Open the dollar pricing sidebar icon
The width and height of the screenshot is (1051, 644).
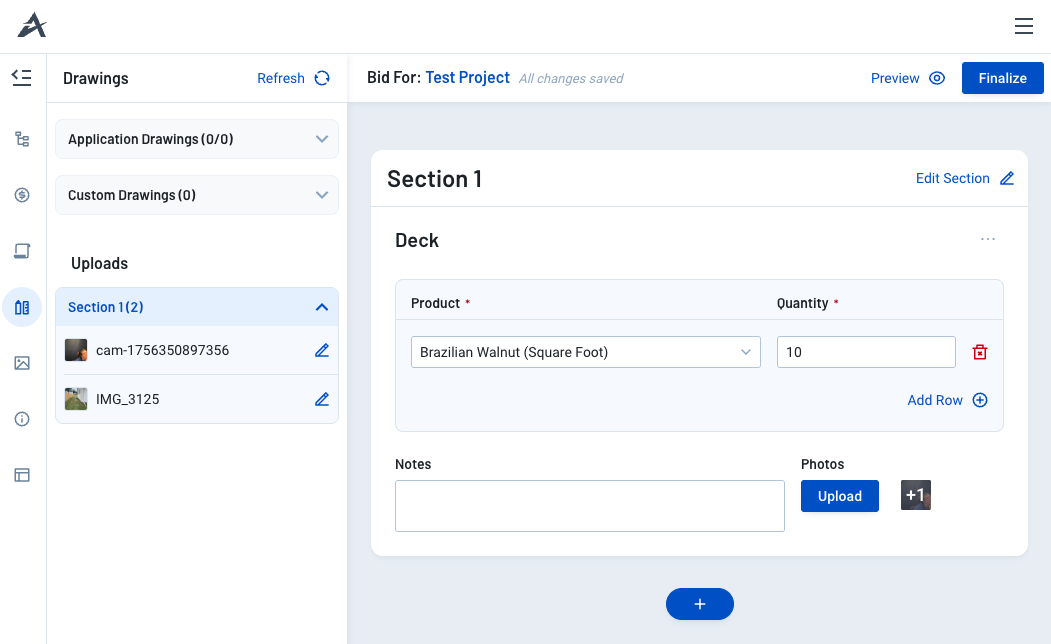tap(22, 195)
